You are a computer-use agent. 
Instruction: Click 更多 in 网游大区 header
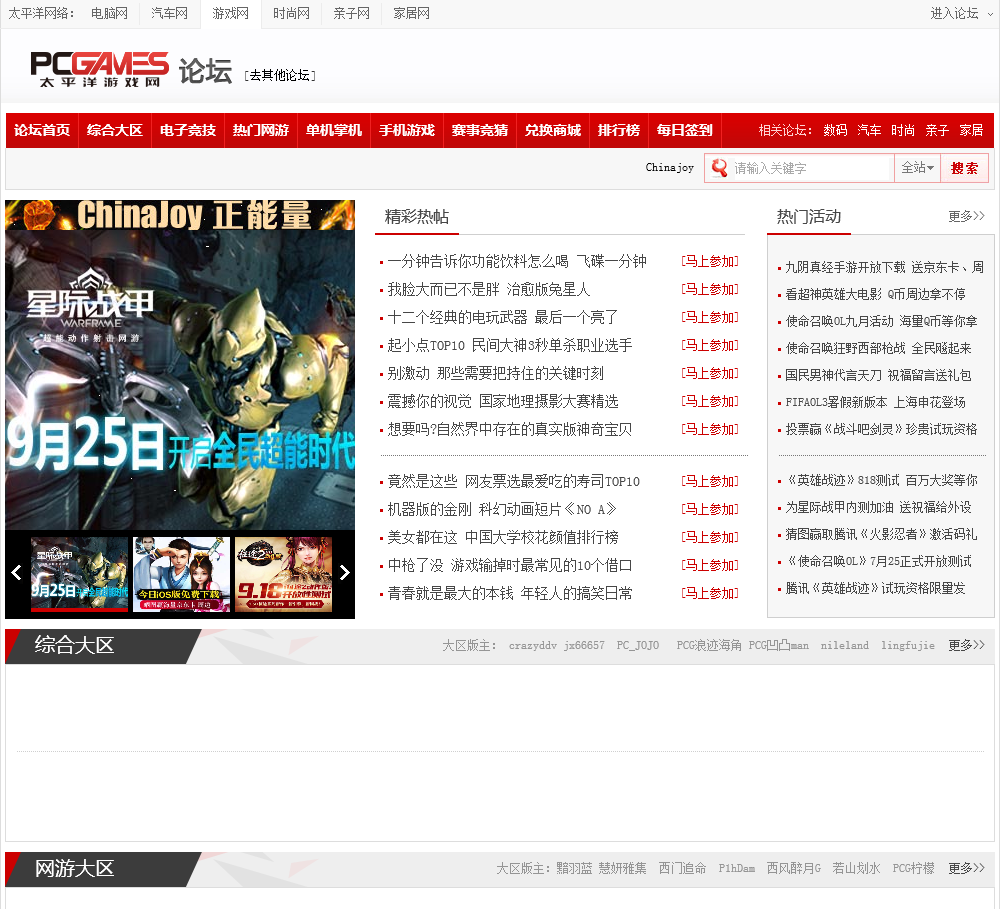coord(966,868)
